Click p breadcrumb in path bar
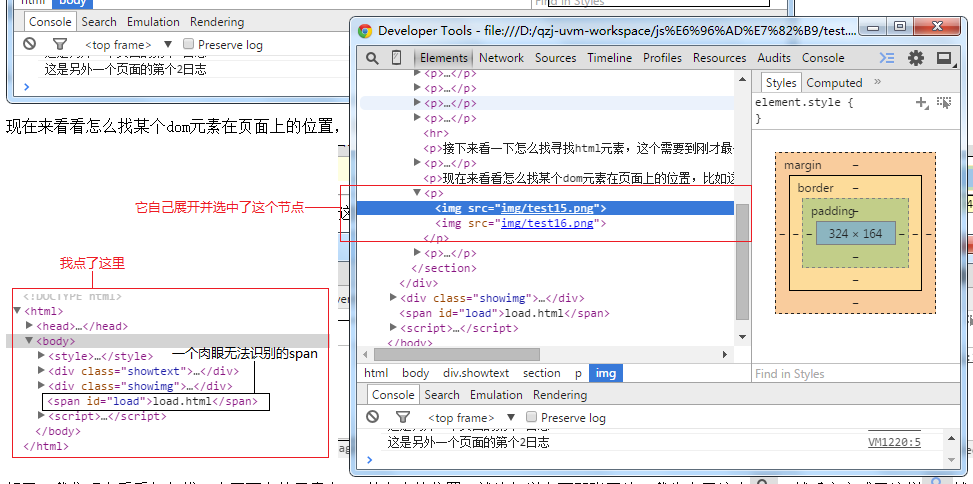 tap(578, 373)
